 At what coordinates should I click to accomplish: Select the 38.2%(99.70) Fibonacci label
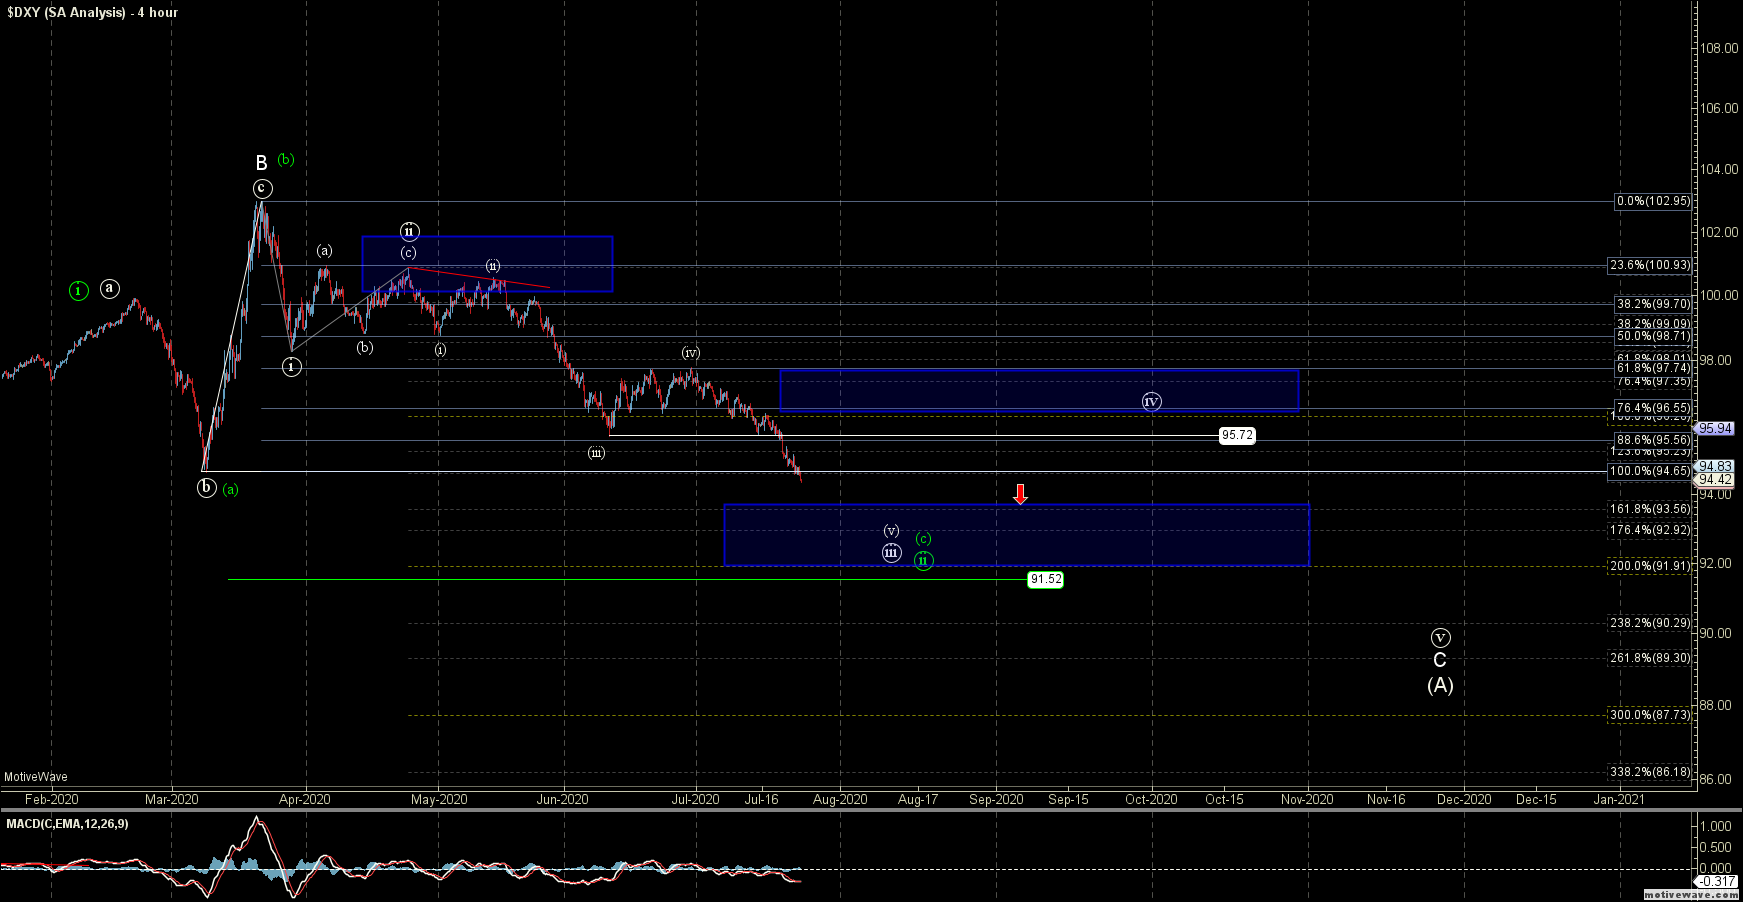coord(1654,304)
